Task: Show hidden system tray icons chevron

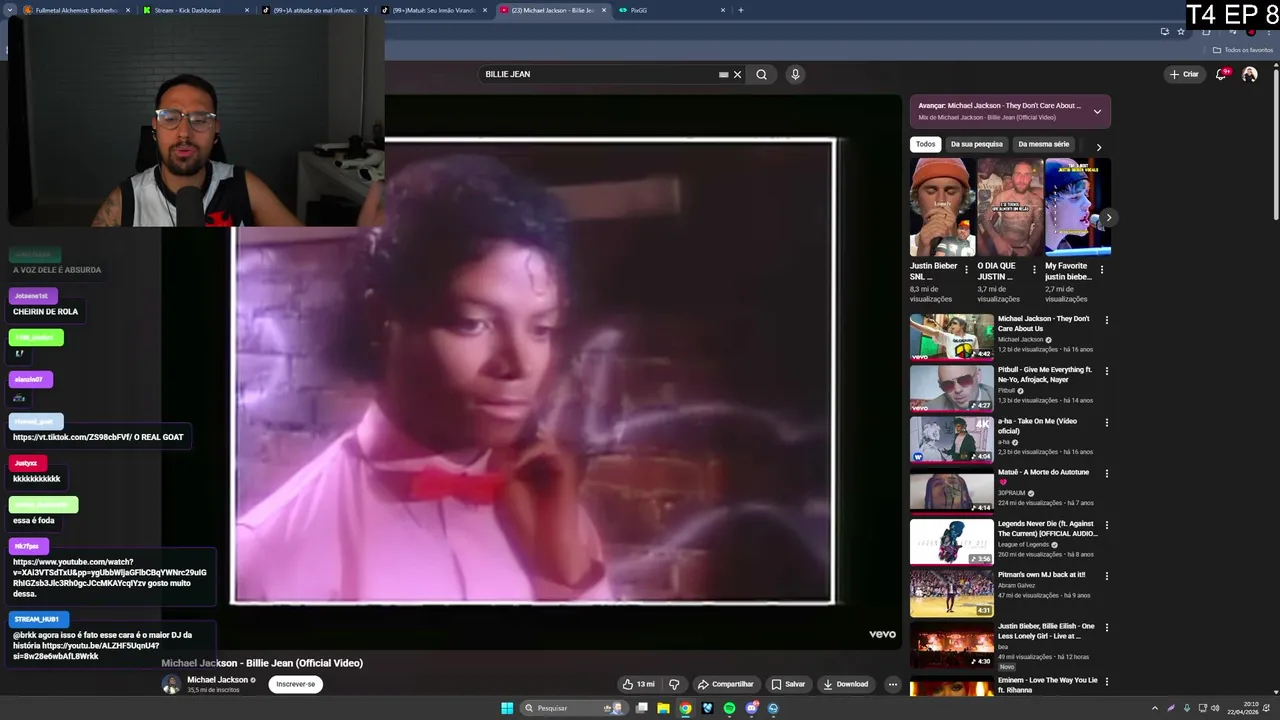Action: pos(1156,708)
